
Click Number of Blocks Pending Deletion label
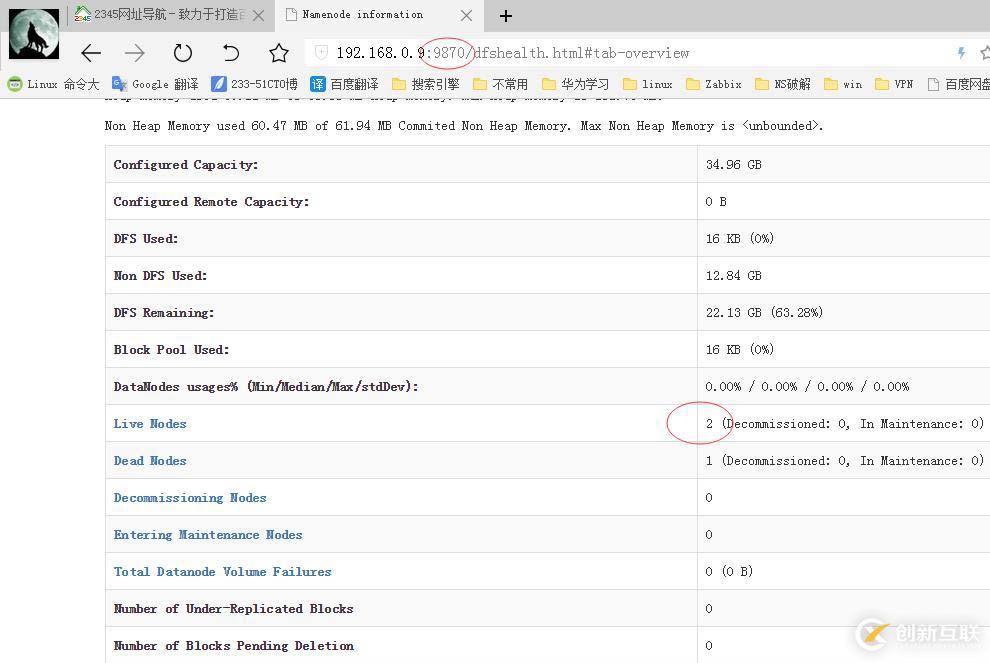234,646
